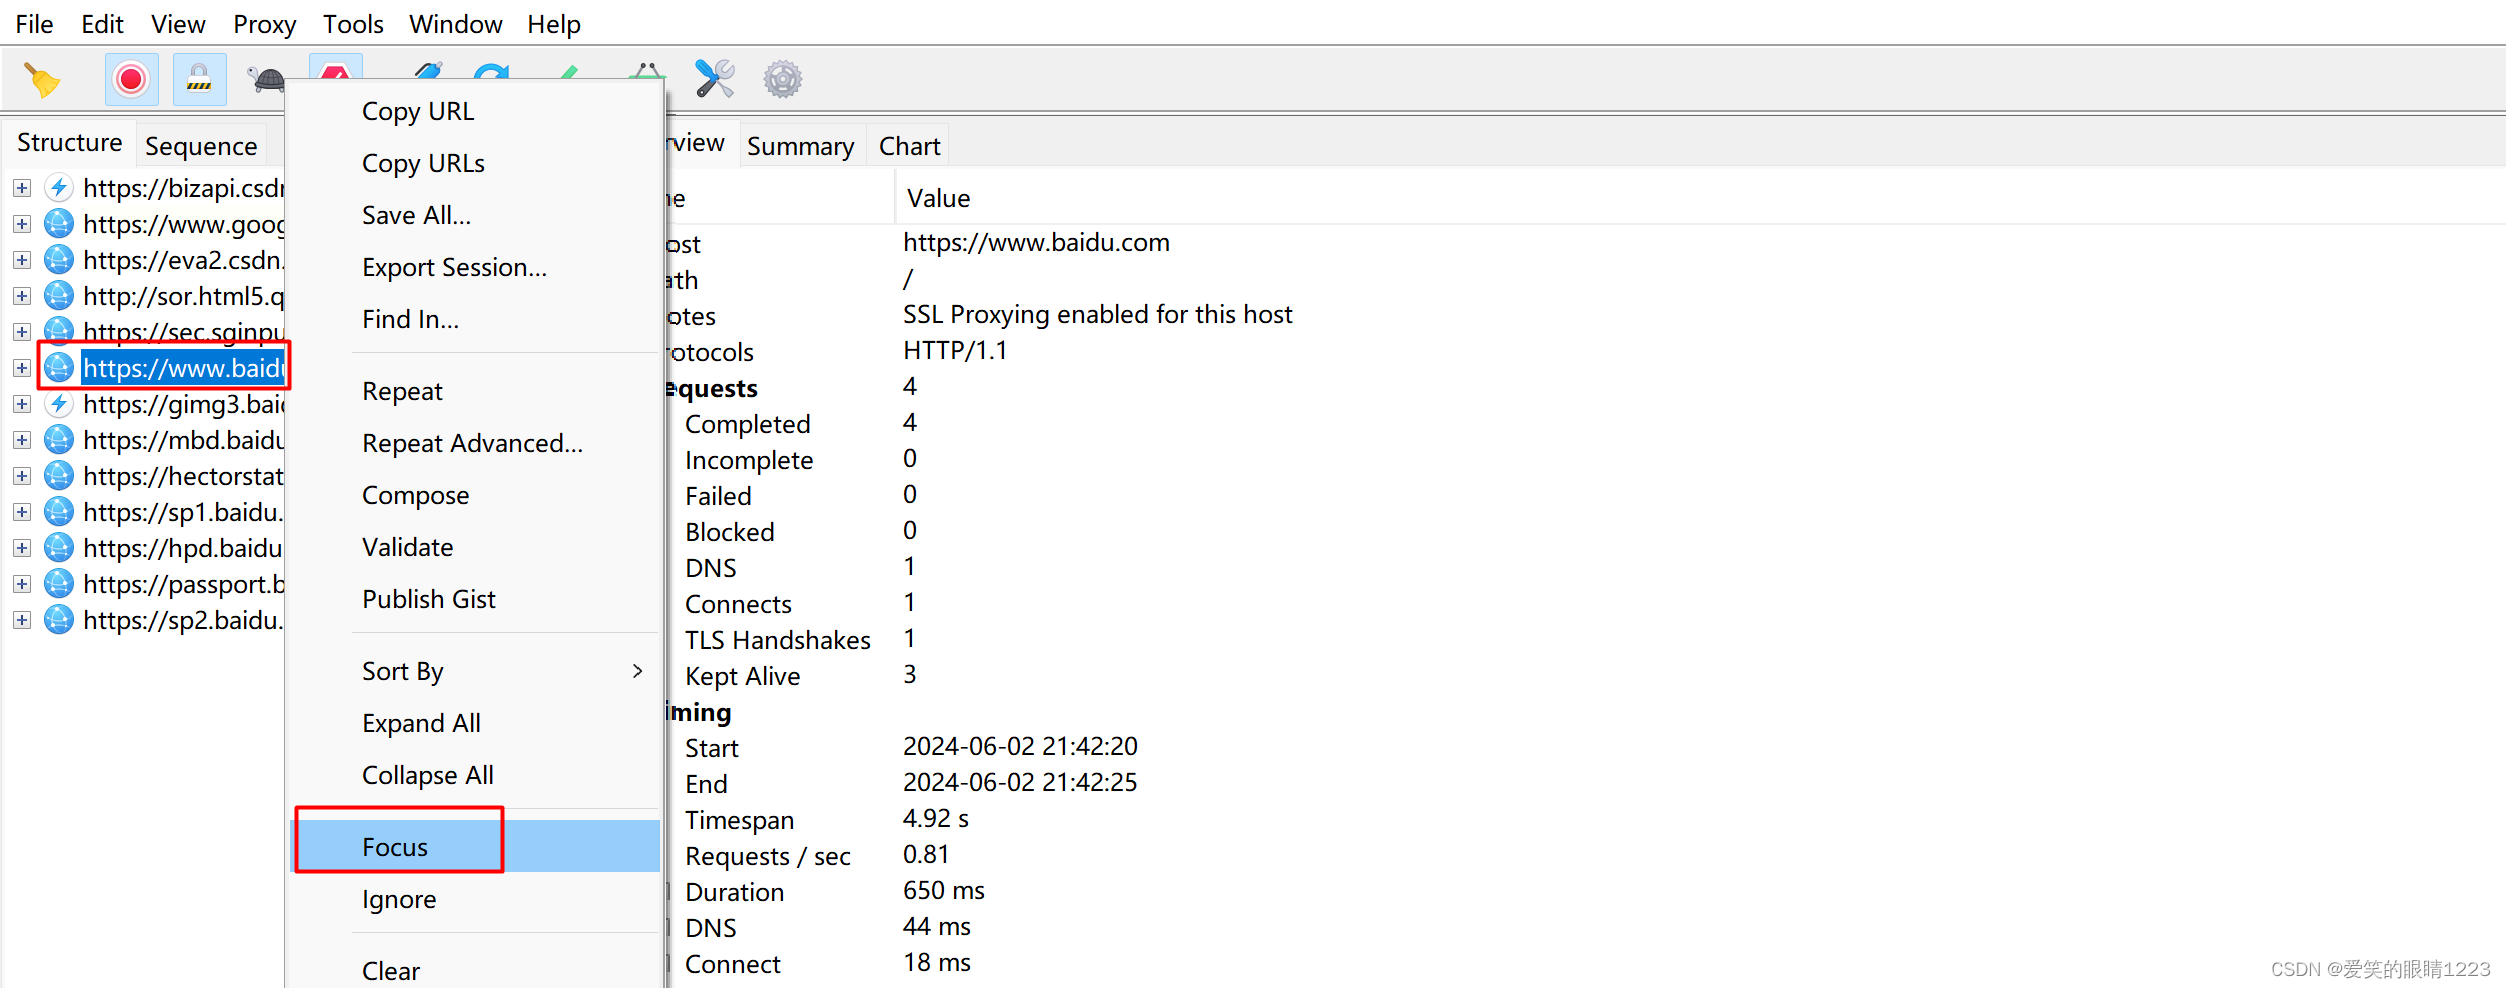Open the Window menu

click(455, 24)
